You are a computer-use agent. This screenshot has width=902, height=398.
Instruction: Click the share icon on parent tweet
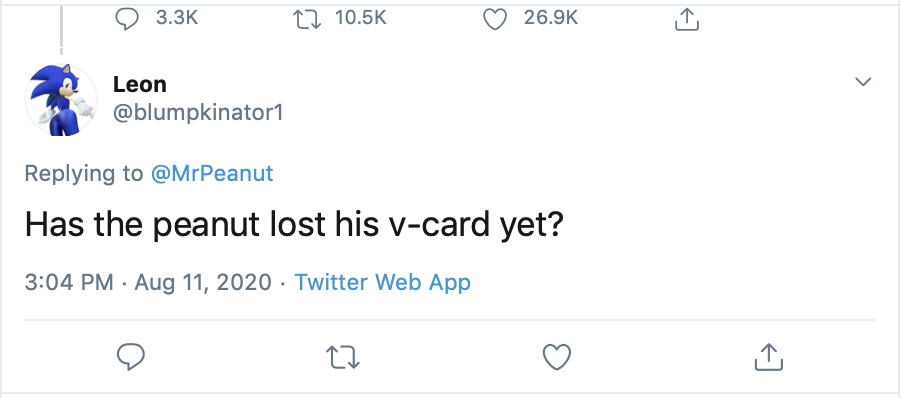point(686,20)
